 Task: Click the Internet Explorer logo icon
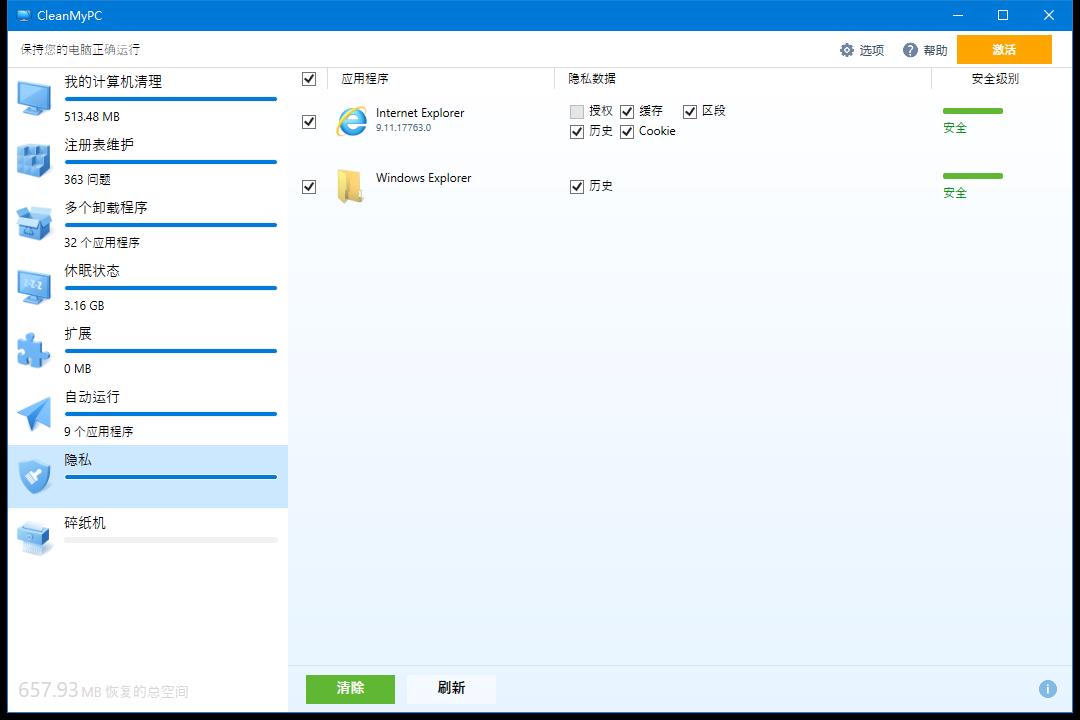tap(351, 121)
